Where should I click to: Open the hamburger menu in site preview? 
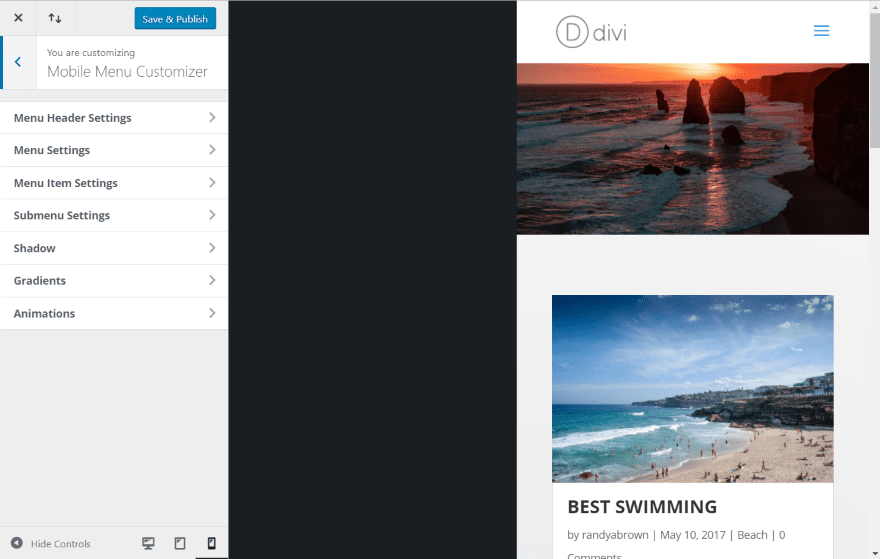pos(821,31)
